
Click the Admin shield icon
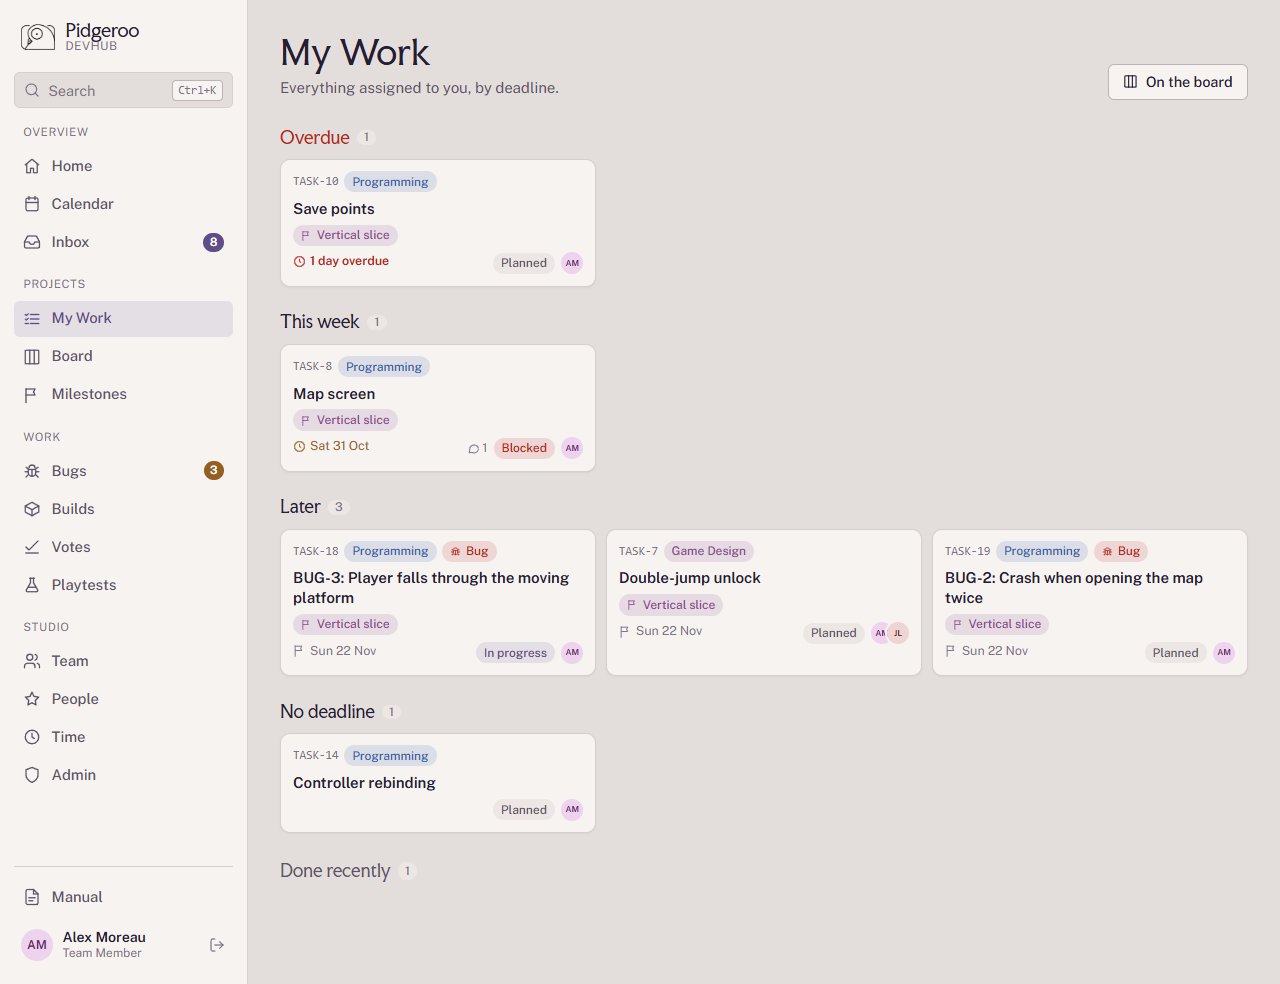click(32, 775)
